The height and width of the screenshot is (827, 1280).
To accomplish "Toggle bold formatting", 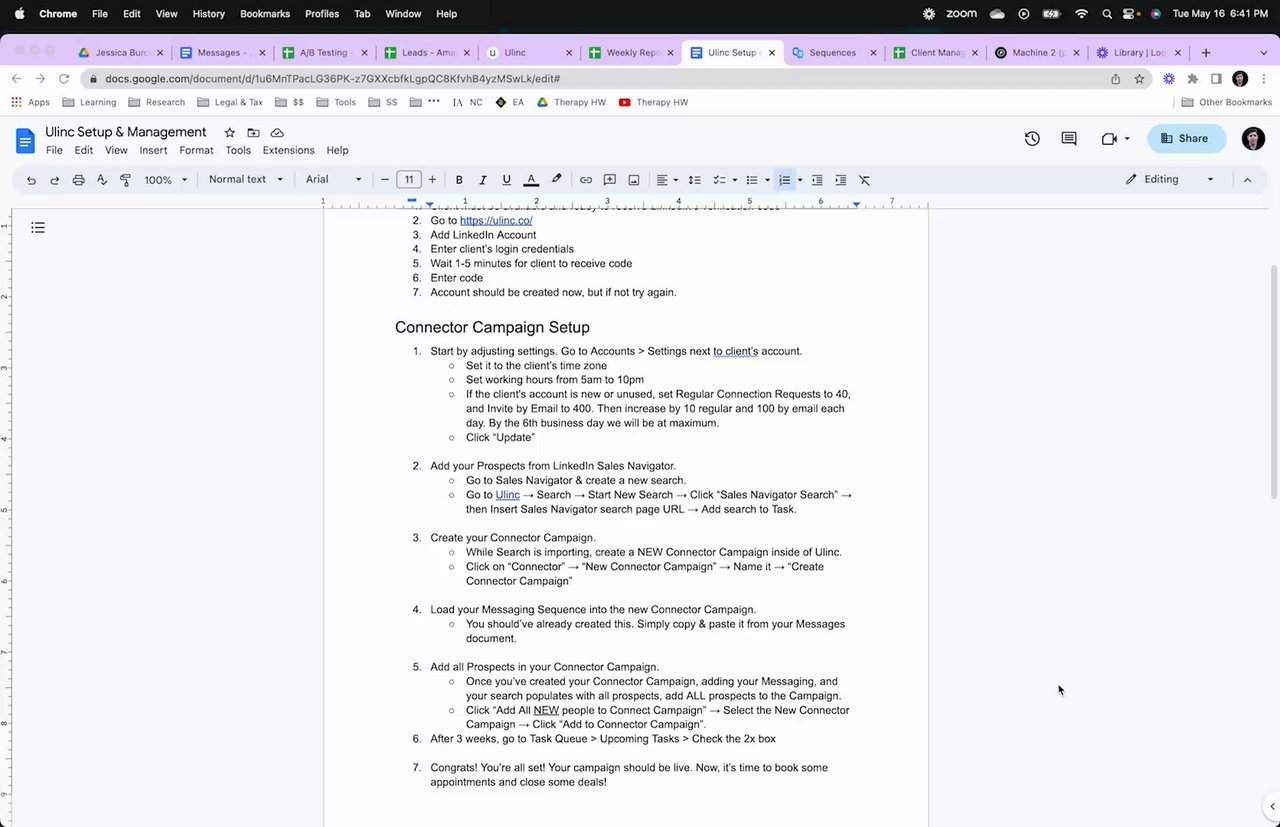I will tap(459, 180).
